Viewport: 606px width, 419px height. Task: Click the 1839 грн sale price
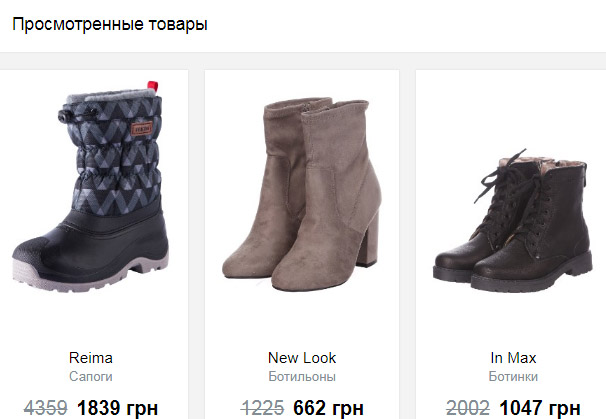pyautogui.click(x=117, y=408)
